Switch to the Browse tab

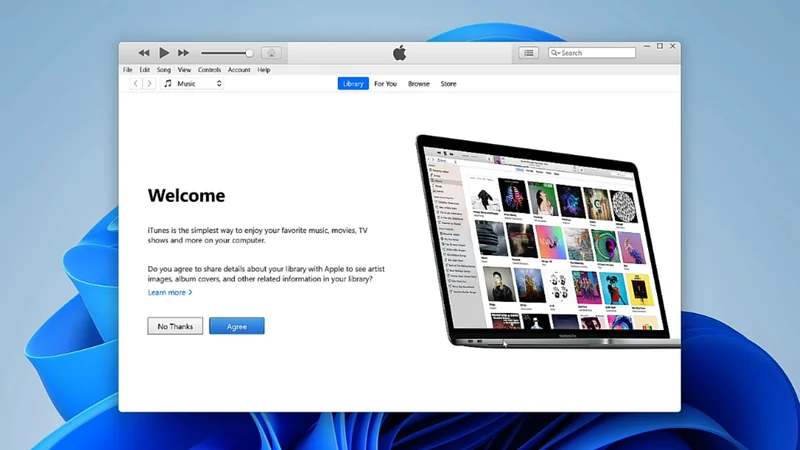[418, 84]
